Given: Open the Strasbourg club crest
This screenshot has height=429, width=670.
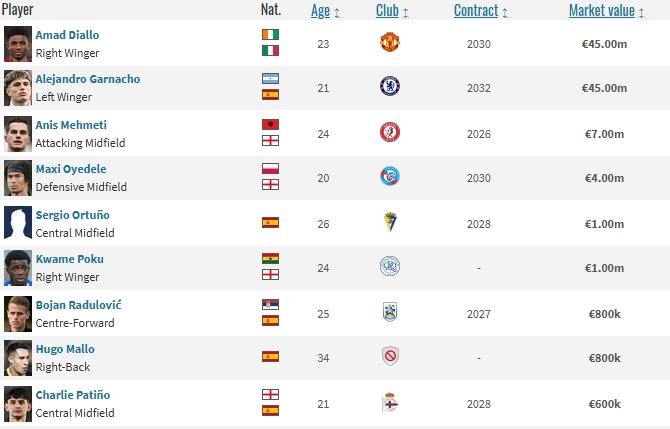Looking at the screenshot, I should pos(390,176).
